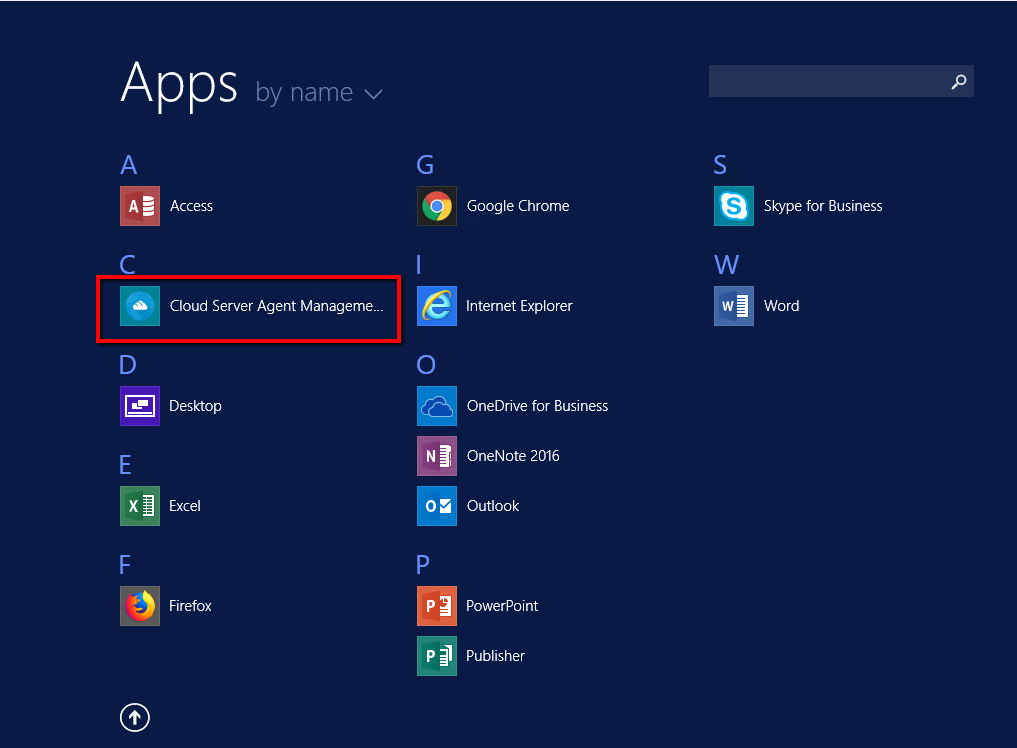Jump using the letter A header

(x=128, y=165)
